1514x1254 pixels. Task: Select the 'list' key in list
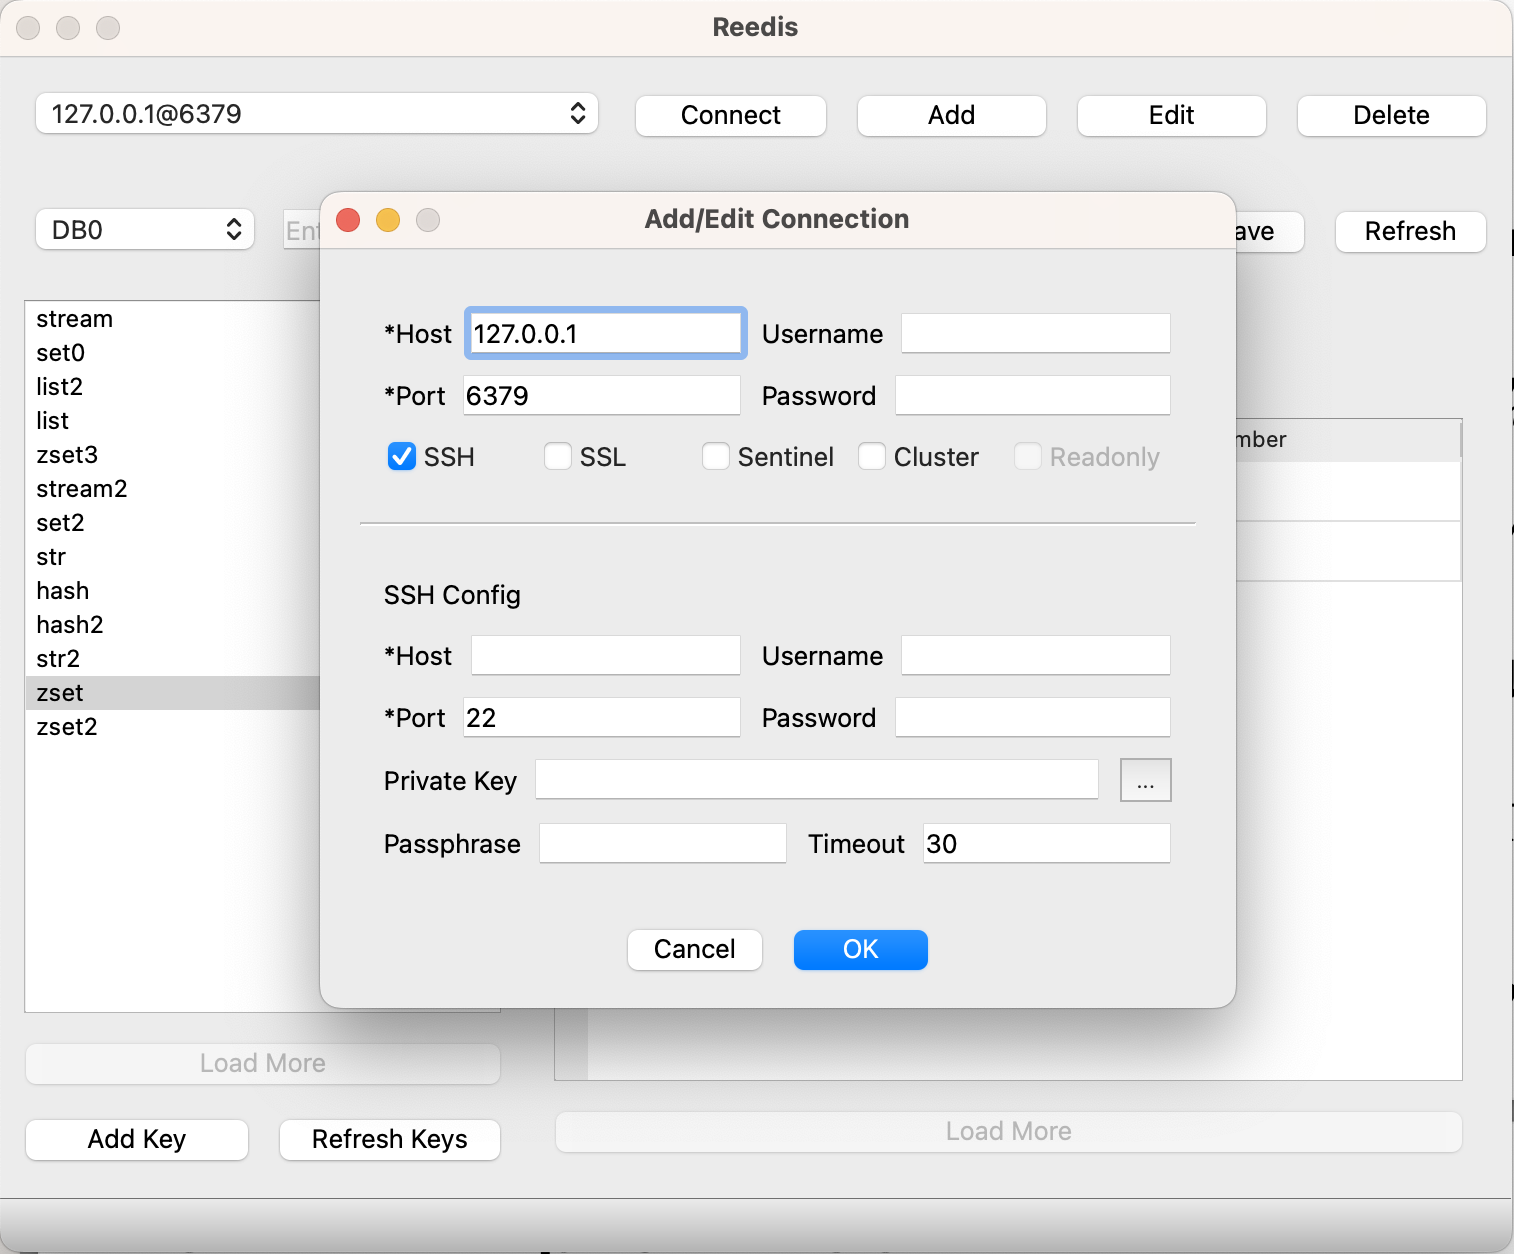tap(172, 421)
